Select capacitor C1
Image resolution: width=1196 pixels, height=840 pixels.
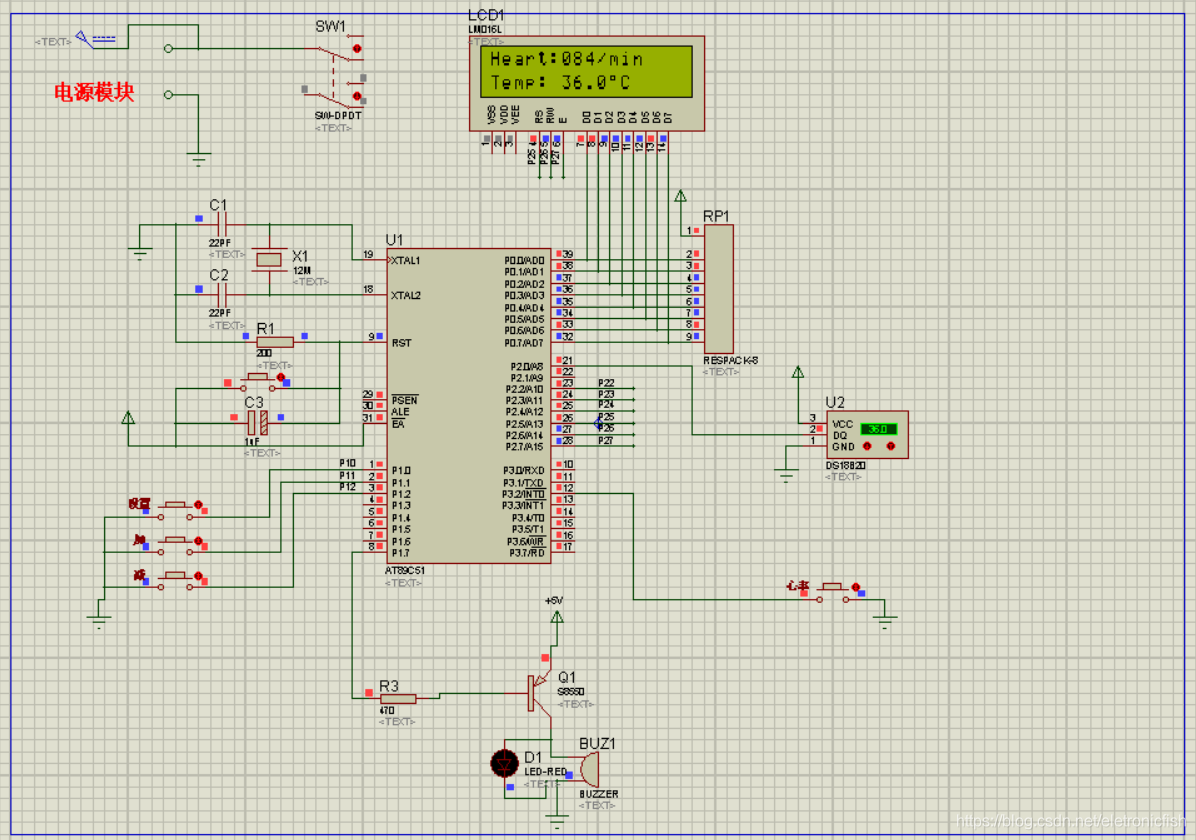221,224
